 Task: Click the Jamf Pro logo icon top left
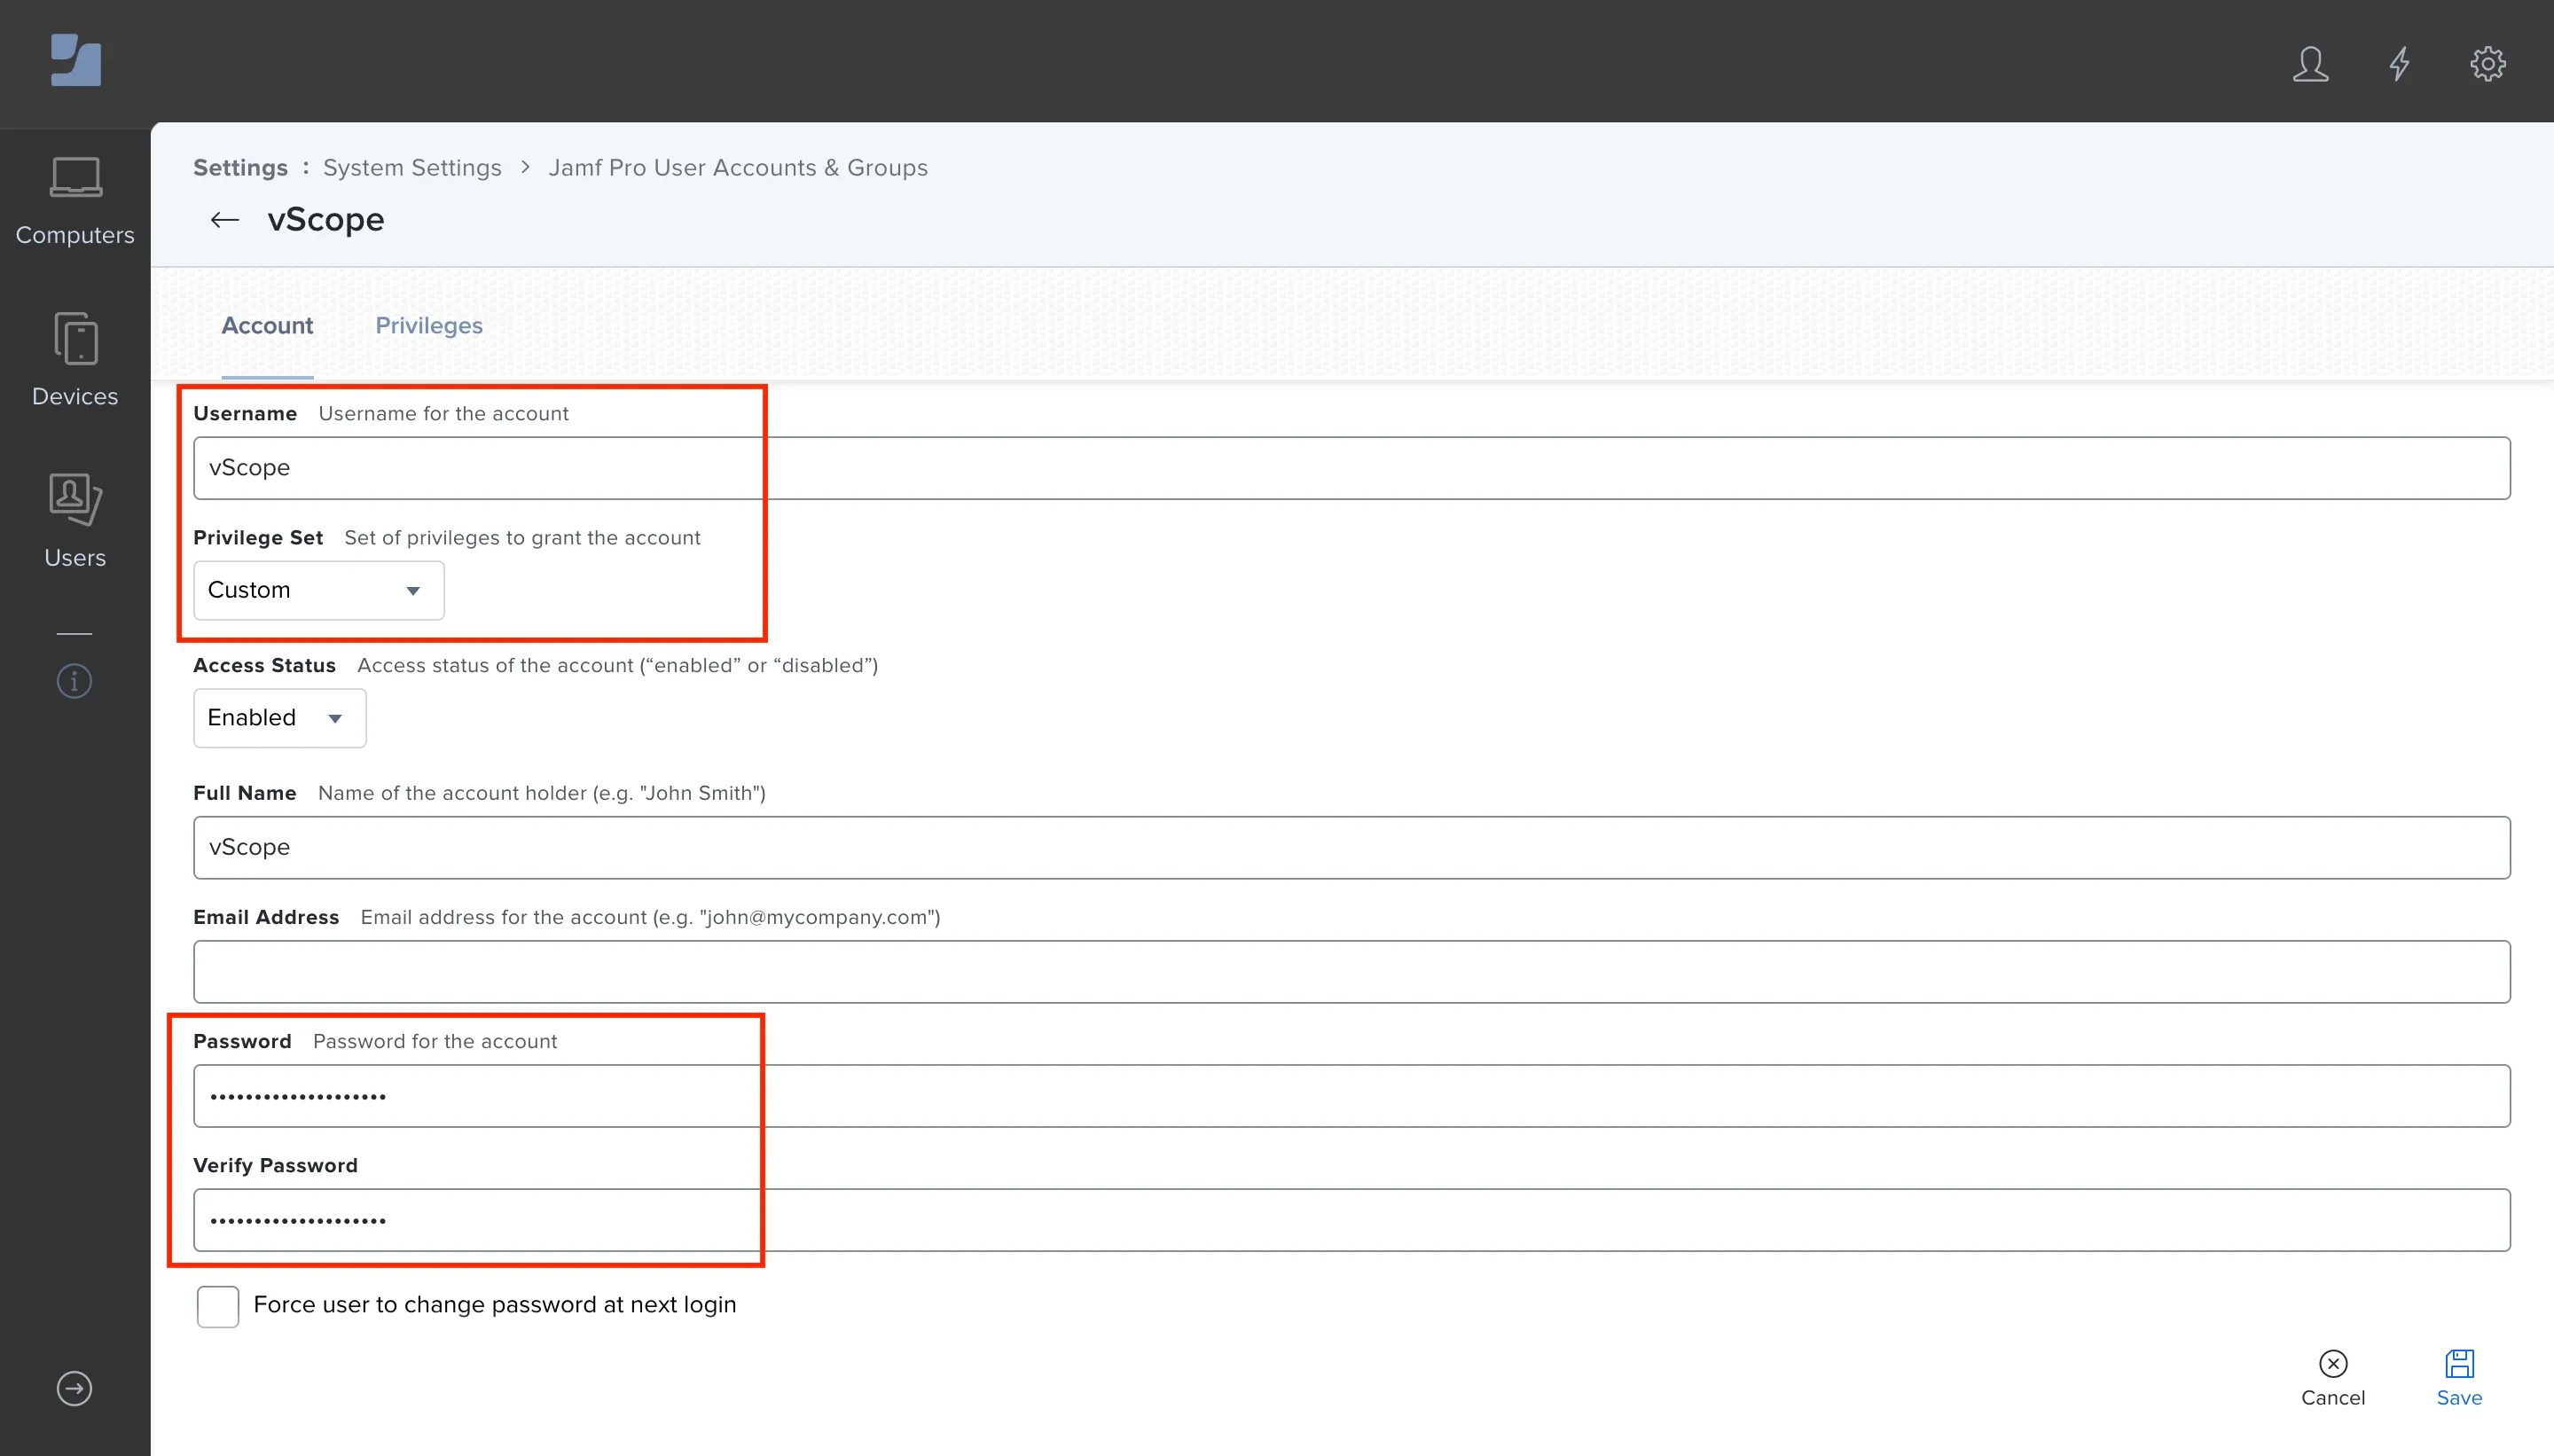pos(77,63)
